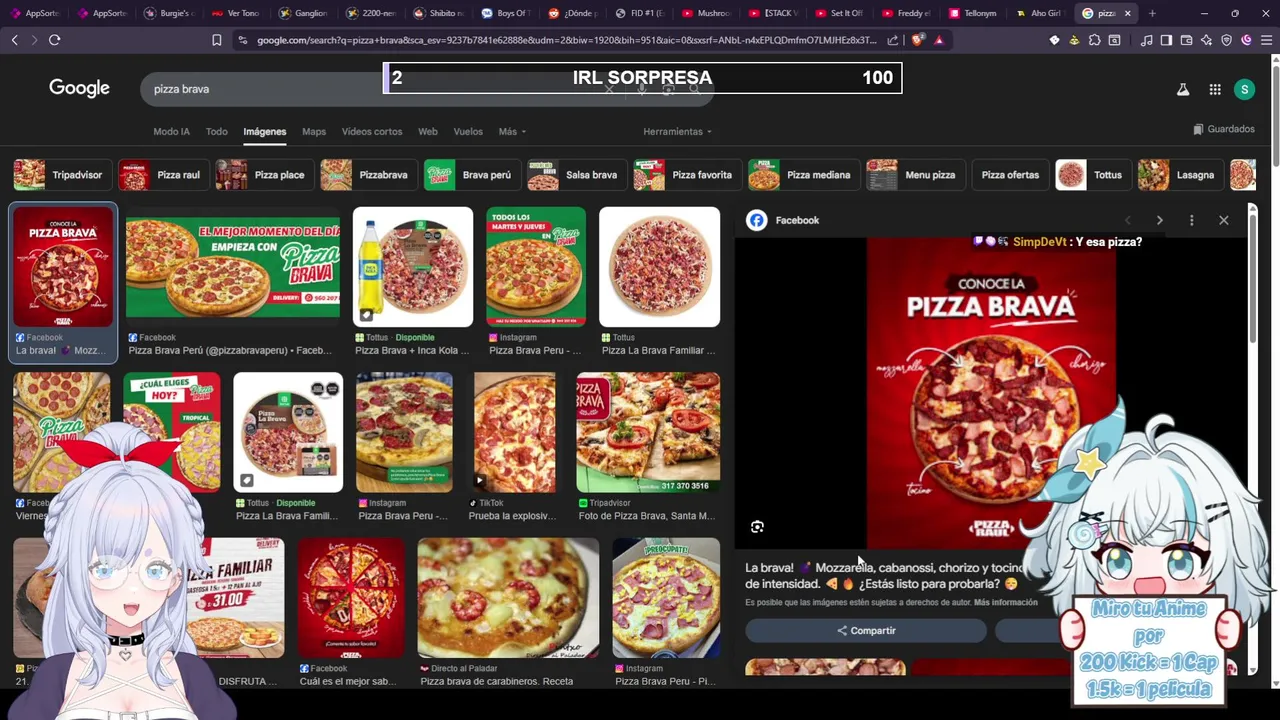Open the Brave playlist music icon
Viewport: 1280px width, 720px height.
(x=1146, y=40)
